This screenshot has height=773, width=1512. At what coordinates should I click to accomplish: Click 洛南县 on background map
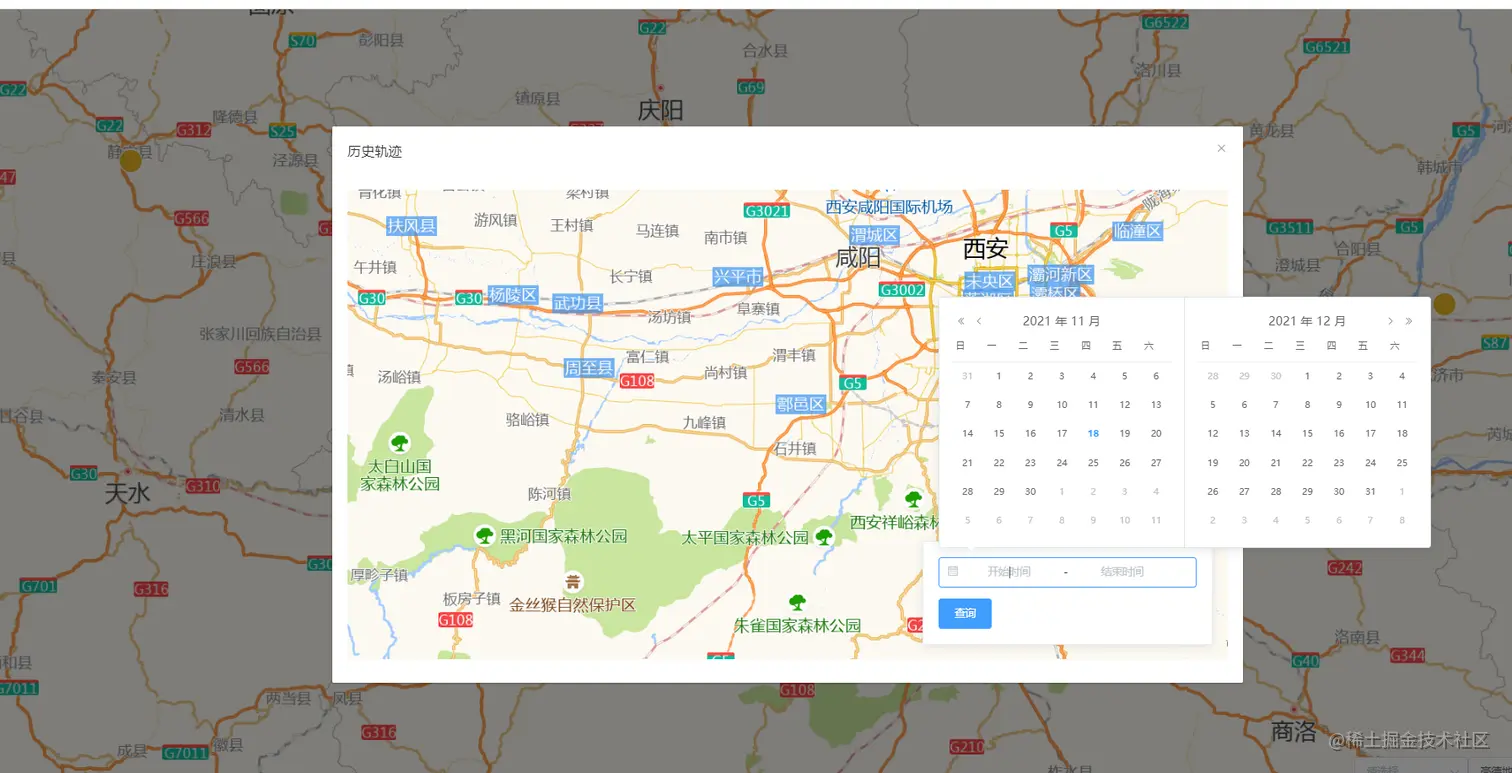(x=1357, y=637)
